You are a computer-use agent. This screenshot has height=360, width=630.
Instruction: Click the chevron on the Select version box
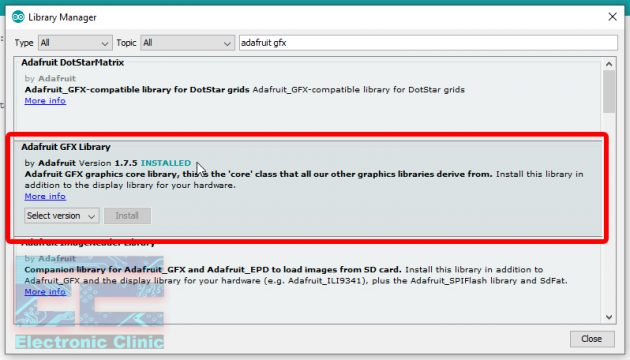pos(92,216)
